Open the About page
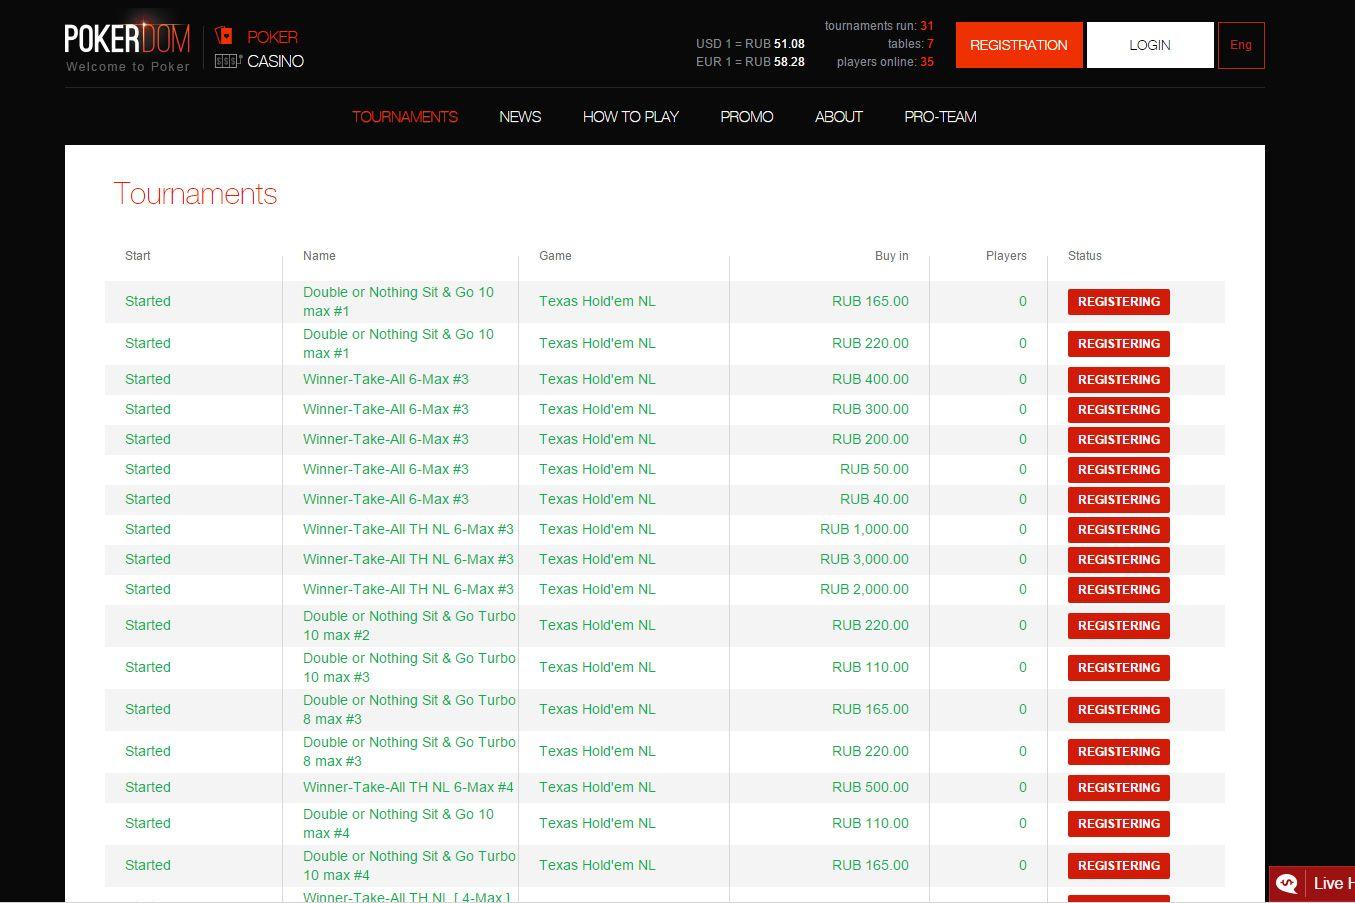 click(838, 117)
